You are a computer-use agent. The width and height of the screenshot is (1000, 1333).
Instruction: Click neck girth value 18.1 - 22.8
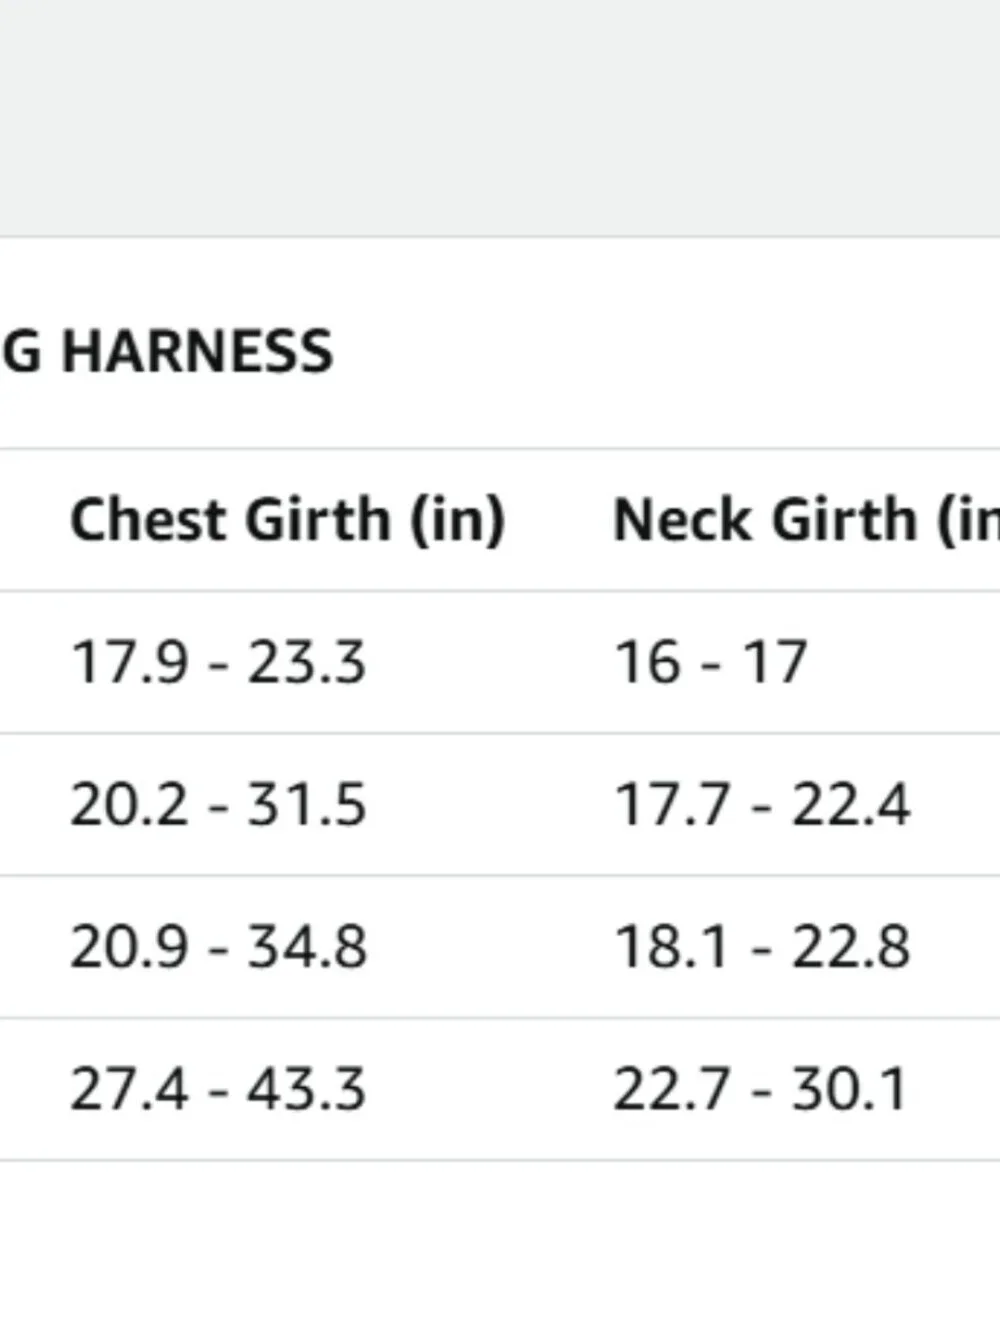pyautogui.click(x=762, y=946)
